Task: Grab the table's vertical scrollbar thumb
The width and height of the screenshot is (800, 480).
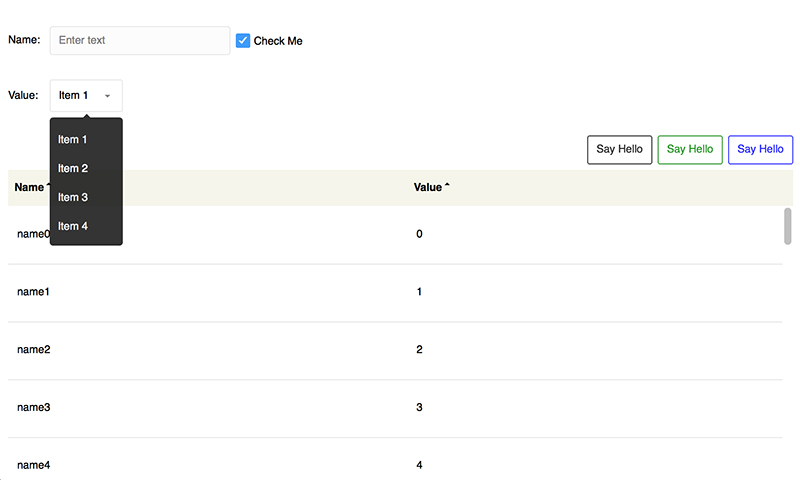Action: tap(788, 226)
